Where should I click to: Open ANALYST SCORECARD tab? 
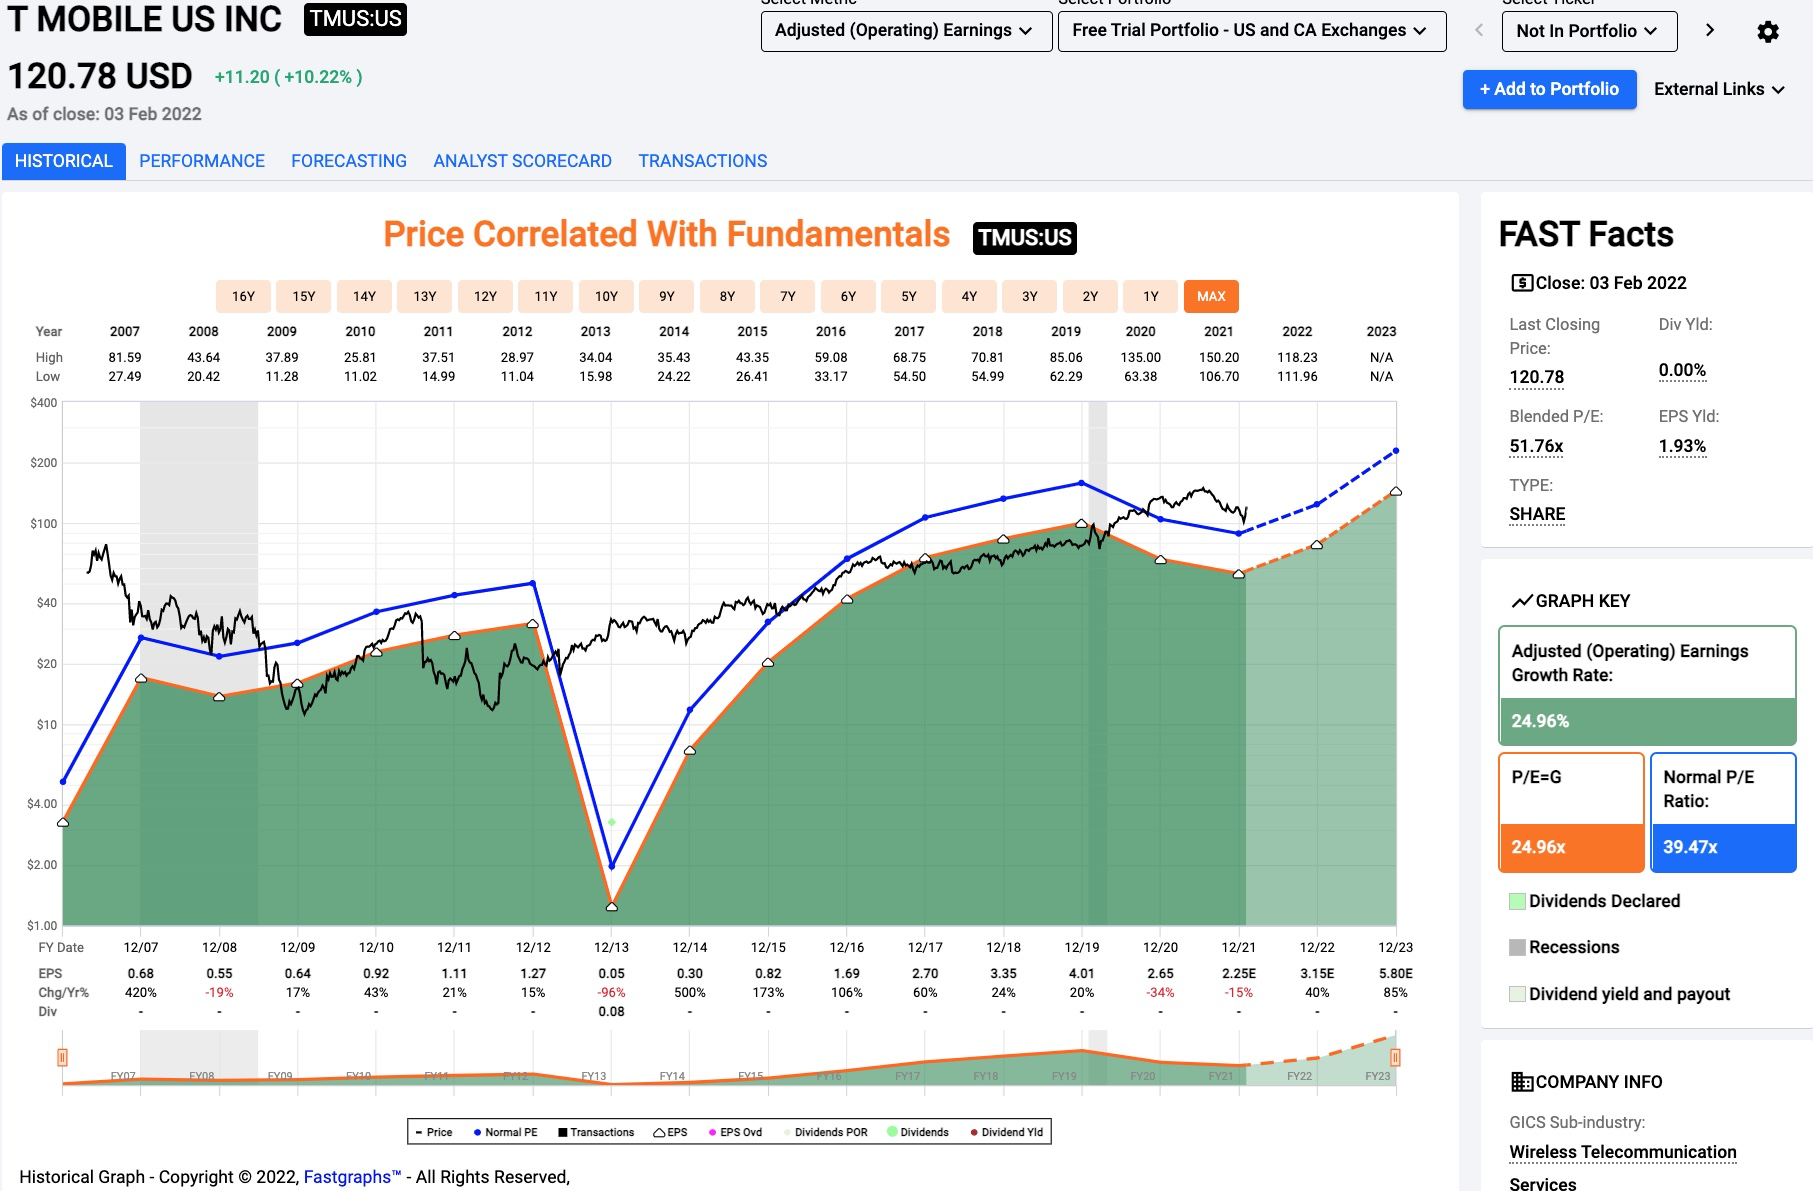tap(522, 161)
